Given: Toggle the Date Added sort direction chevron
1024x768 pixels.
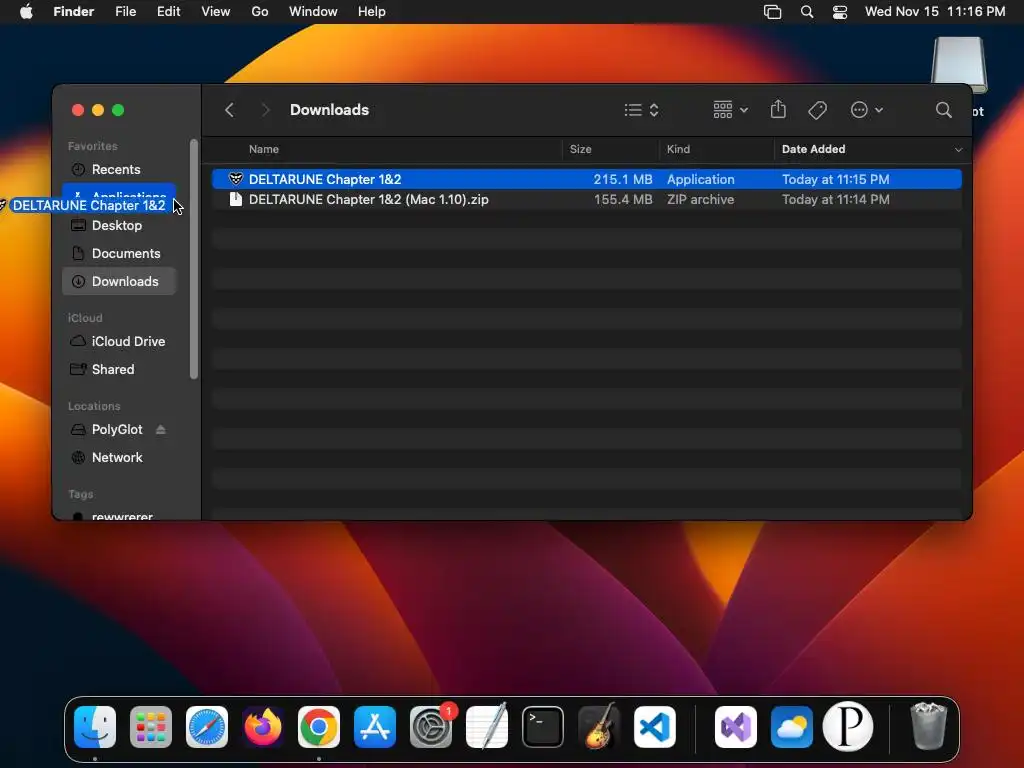Looking at the screenshot, I should [x=958, y=150].
